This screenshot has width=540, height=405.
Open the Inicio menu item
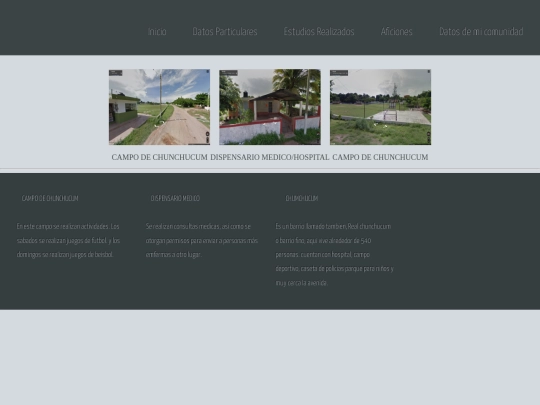(x=157, y=32)
